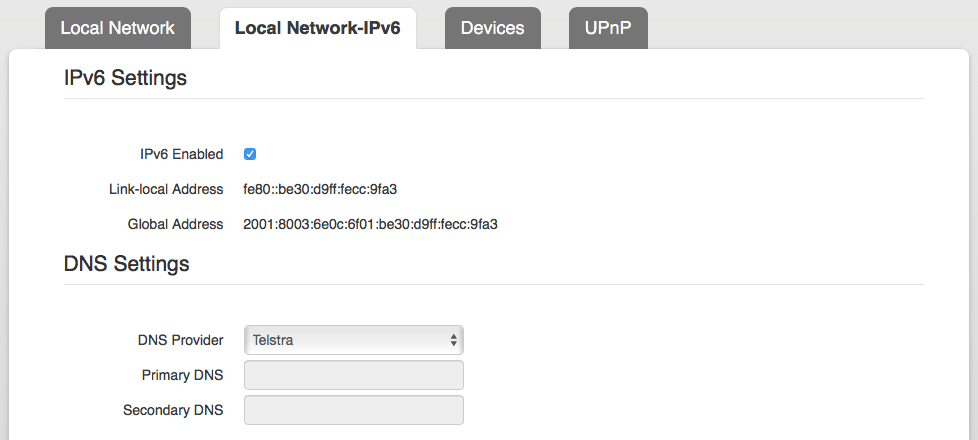This screenshot has height=440, width=978.
Task: Click the Link-local Address label
Action: click(x=166, y=189)
